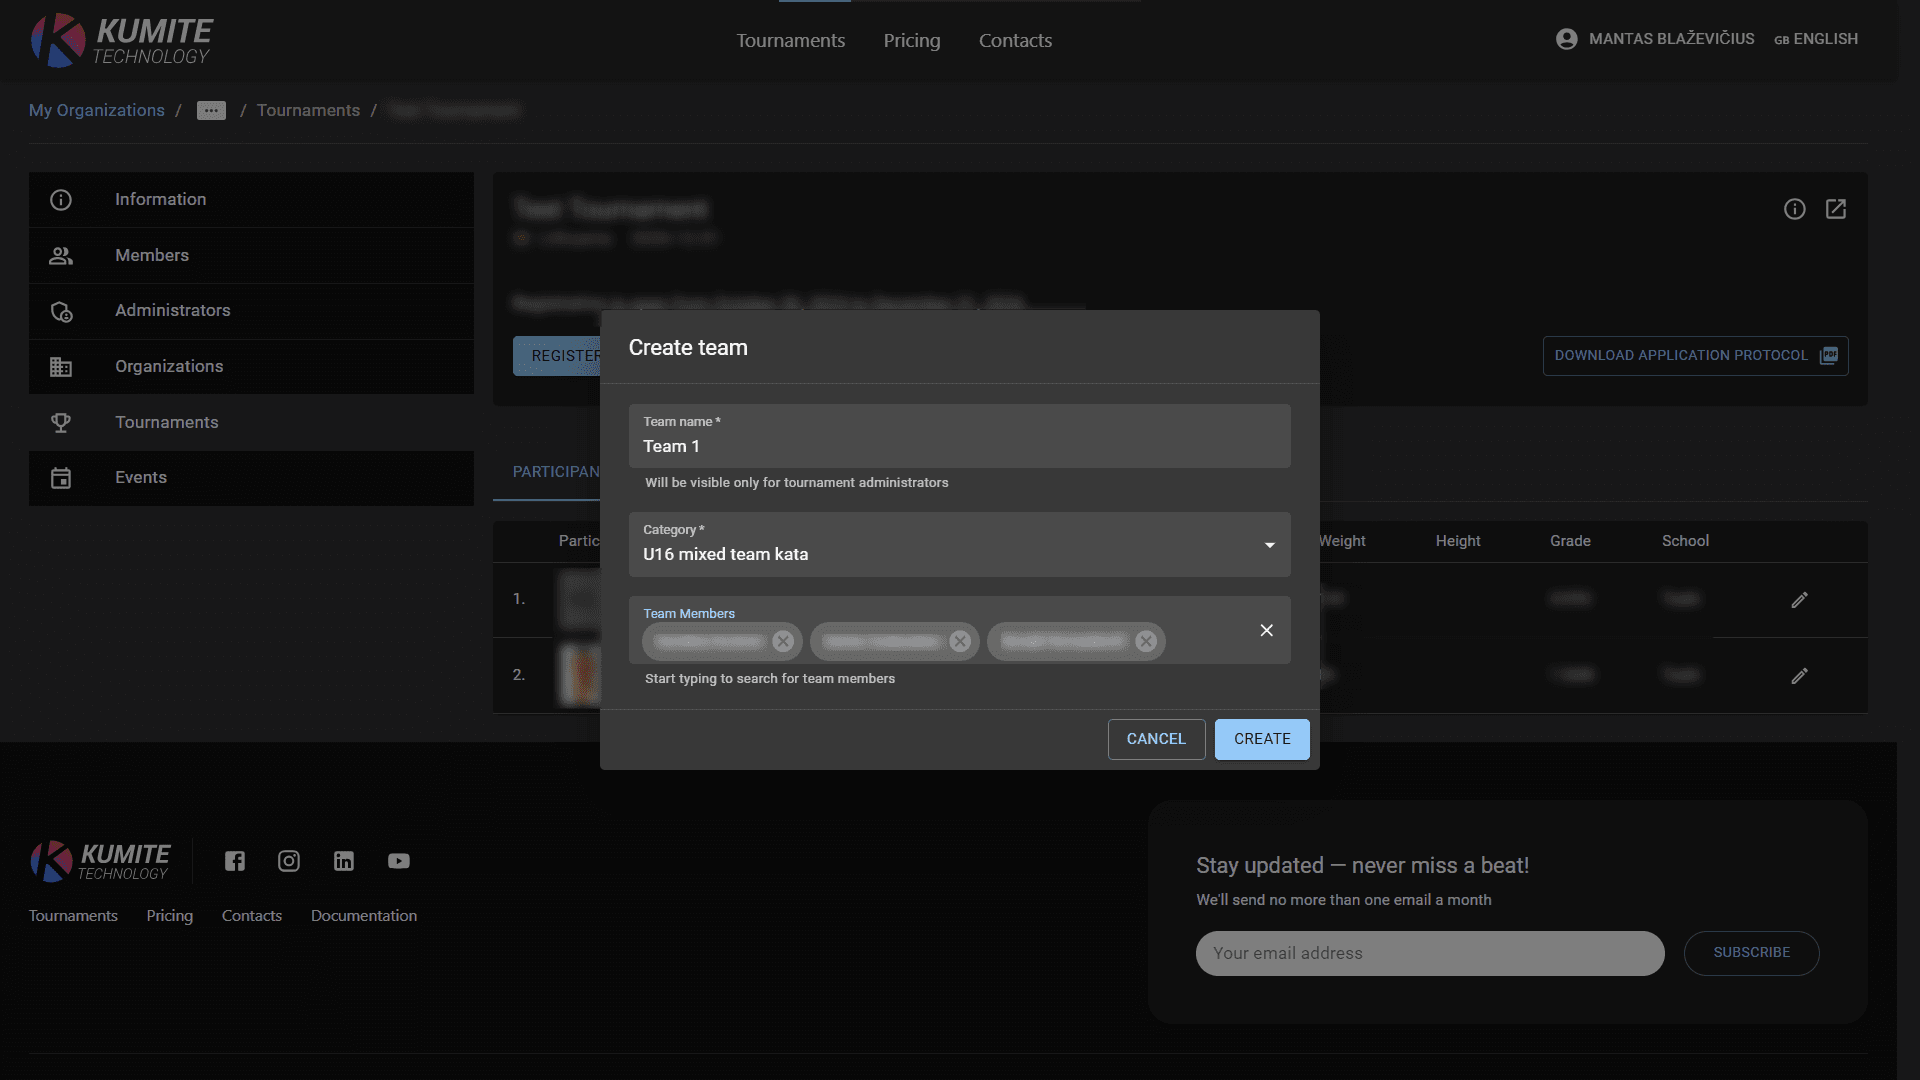Remove the first team member chip

click(783, 641)
